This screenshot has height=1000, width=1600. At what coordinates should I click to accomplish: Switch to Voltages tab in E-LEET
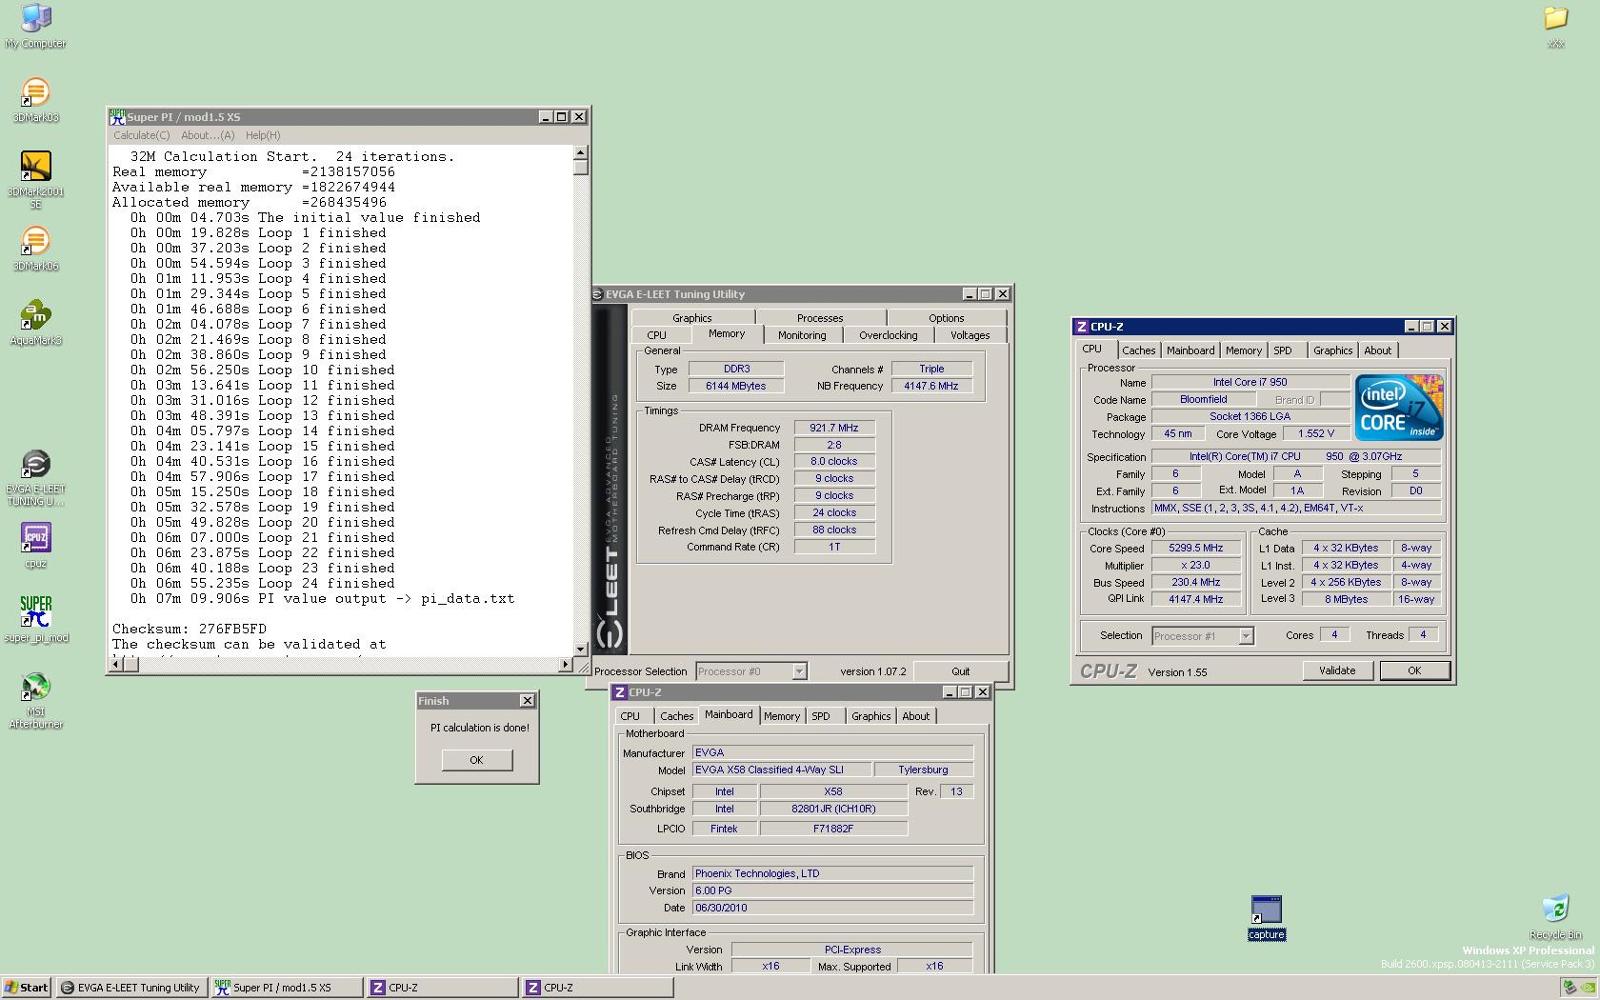[970, 335]
